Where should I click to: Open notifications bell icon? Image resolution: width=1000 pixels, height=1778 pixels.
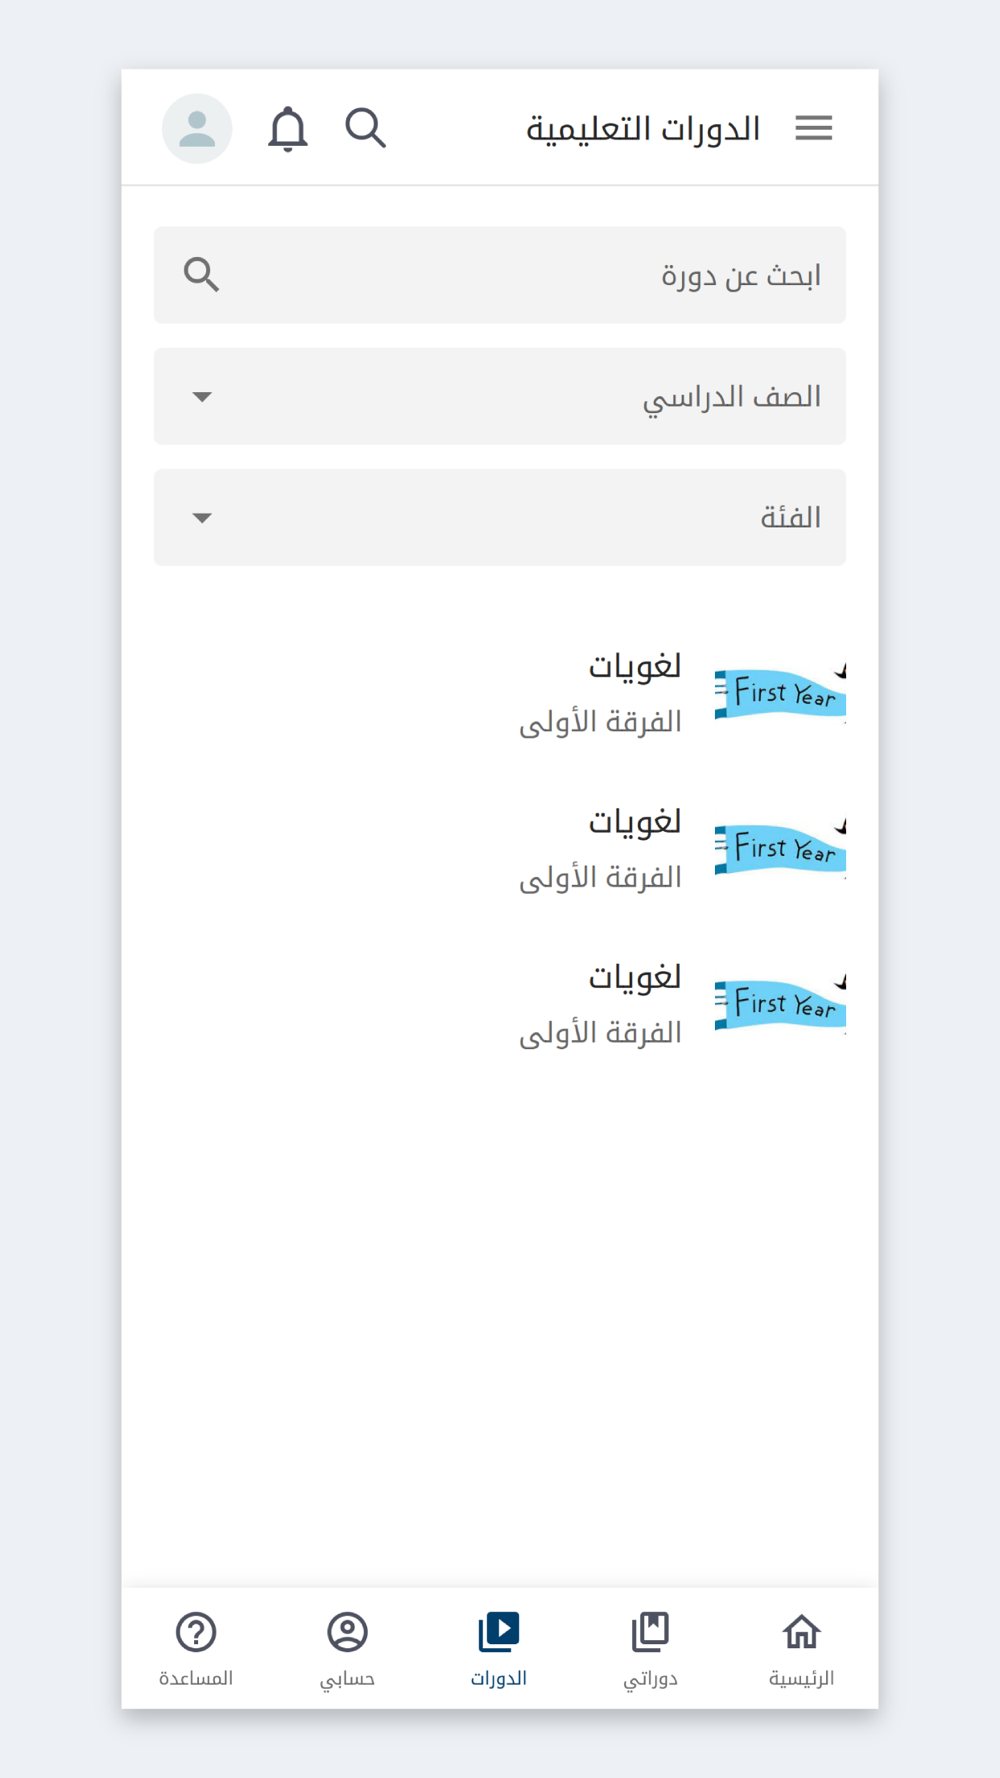[288, 128]
